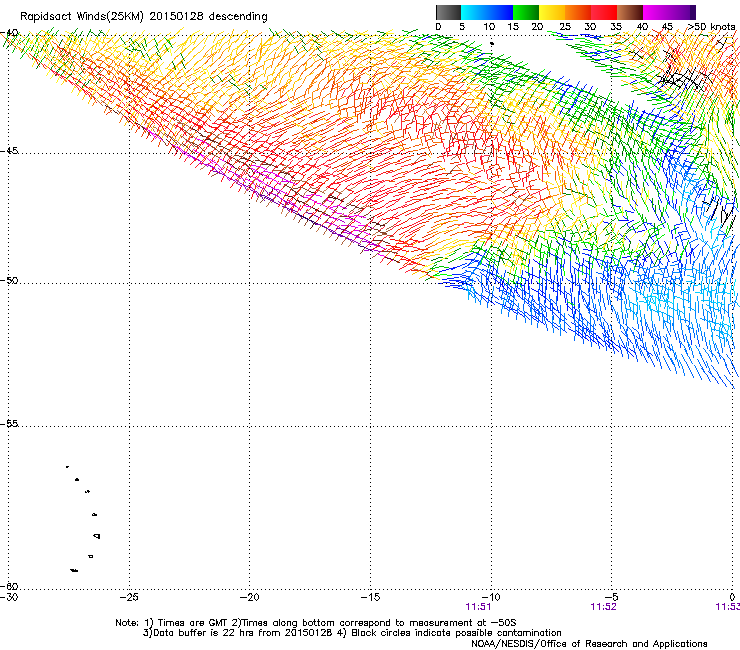740x650 pixels.
Task: Click the cyan 5-10 knots legend segment
Action: pyautogui.click(x=474, y=12)
